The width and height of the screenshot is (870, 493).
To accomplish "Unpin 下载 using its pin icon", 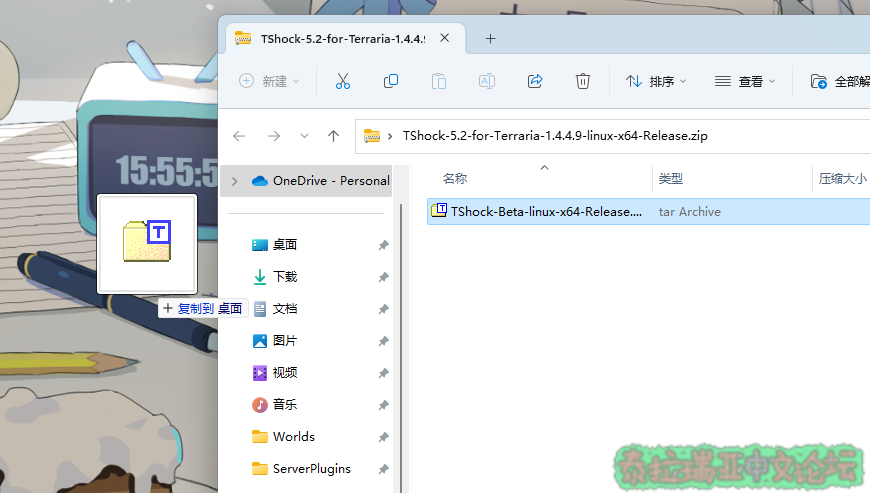I will (x=383, y=277).
